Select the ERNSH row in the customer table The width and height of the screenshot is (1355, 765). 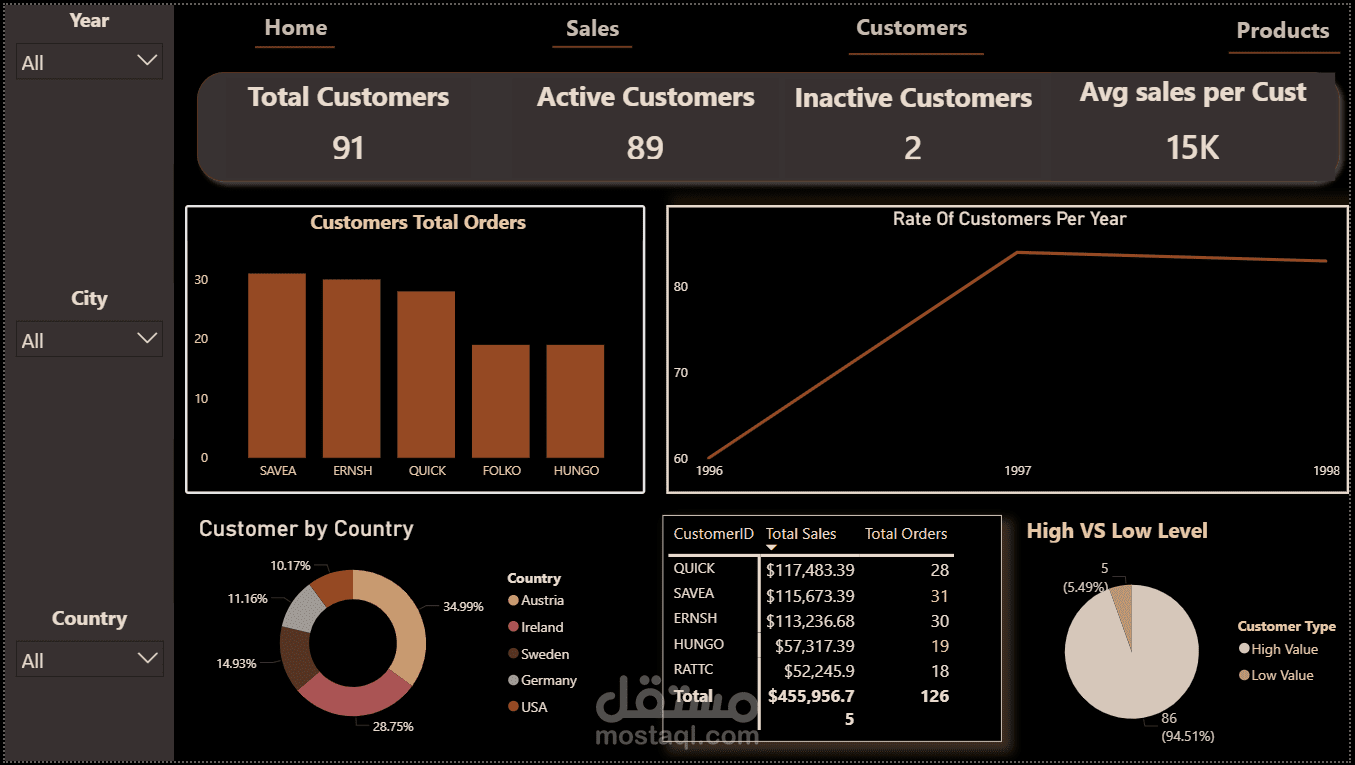click(x=811, y=620)
